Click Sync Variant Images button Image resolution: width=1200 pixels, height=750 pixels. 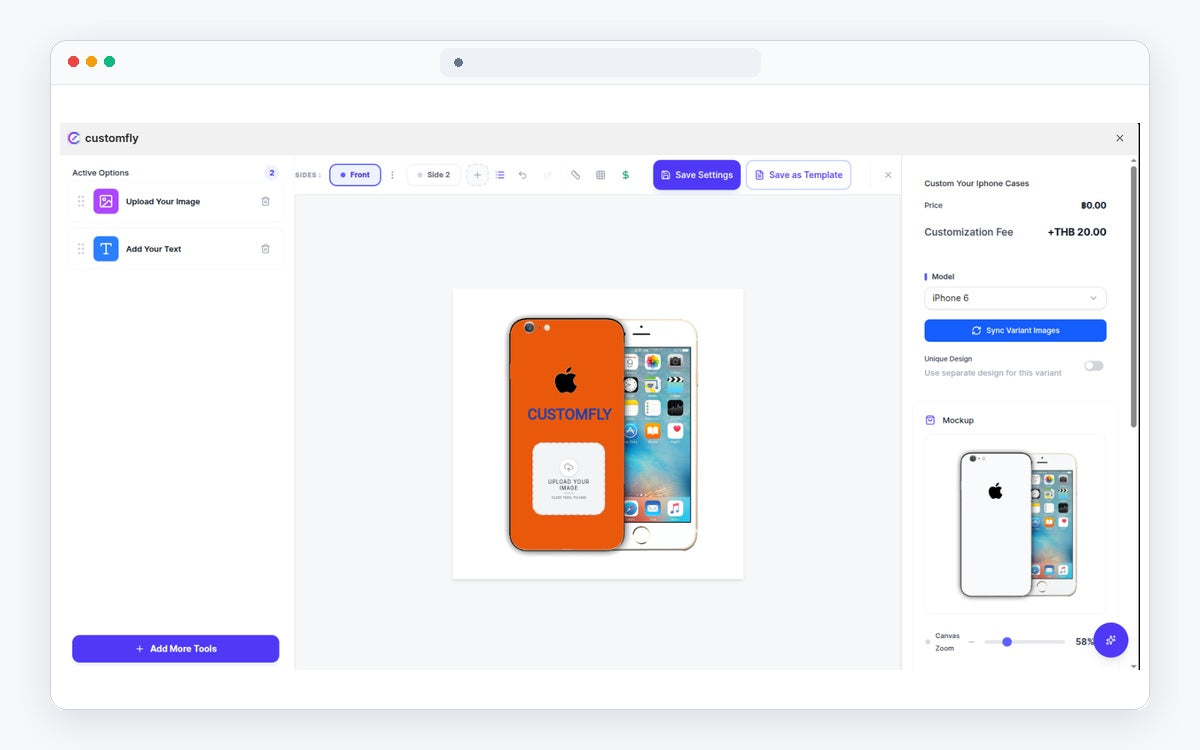(1015, 330)
